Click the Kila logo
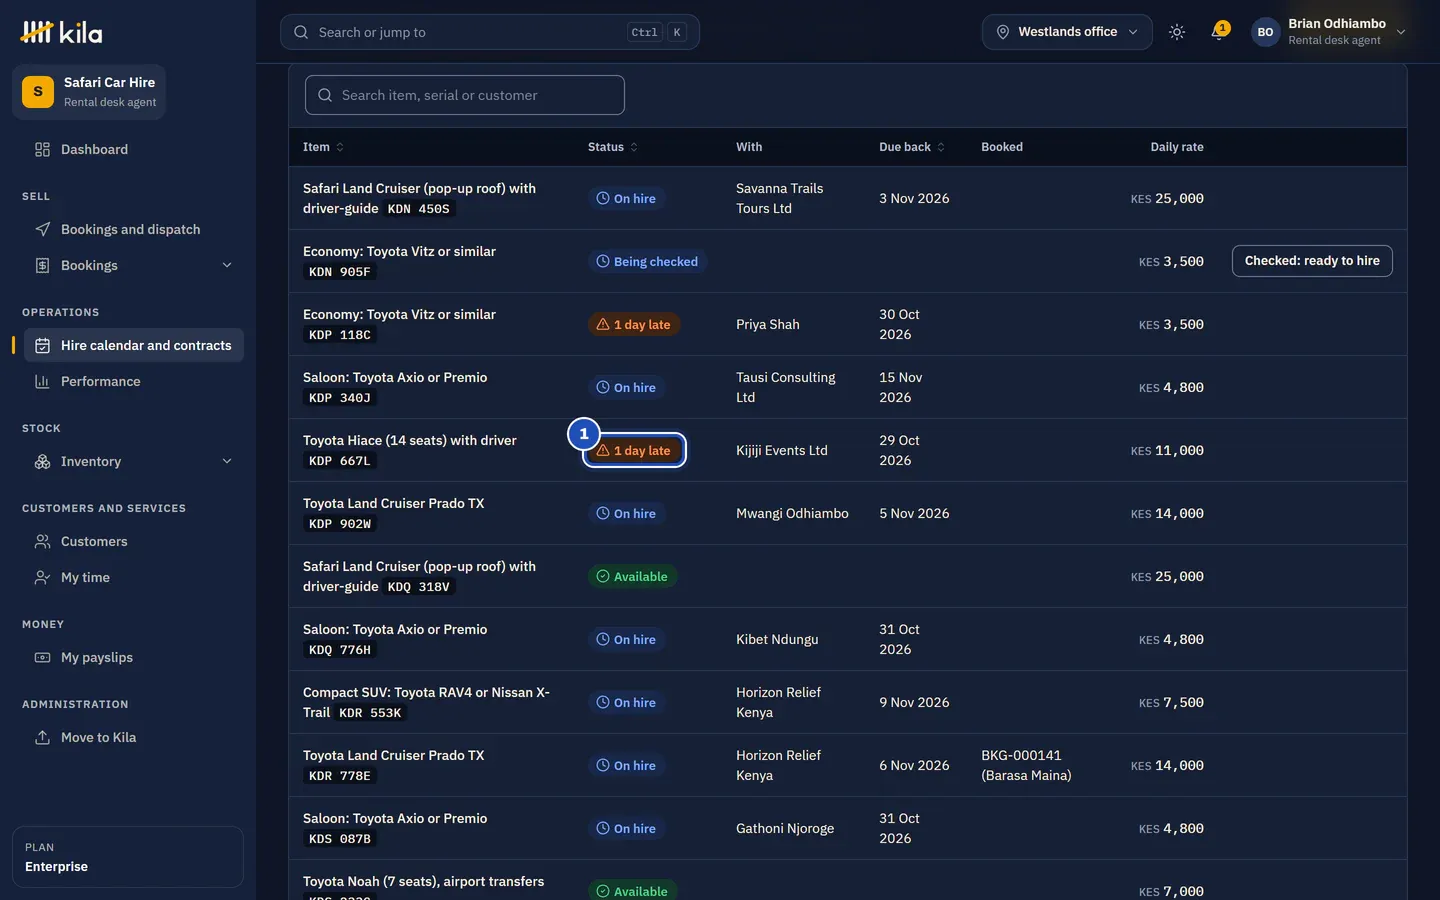The image size is (1440, 900). (x=61, y=32)
